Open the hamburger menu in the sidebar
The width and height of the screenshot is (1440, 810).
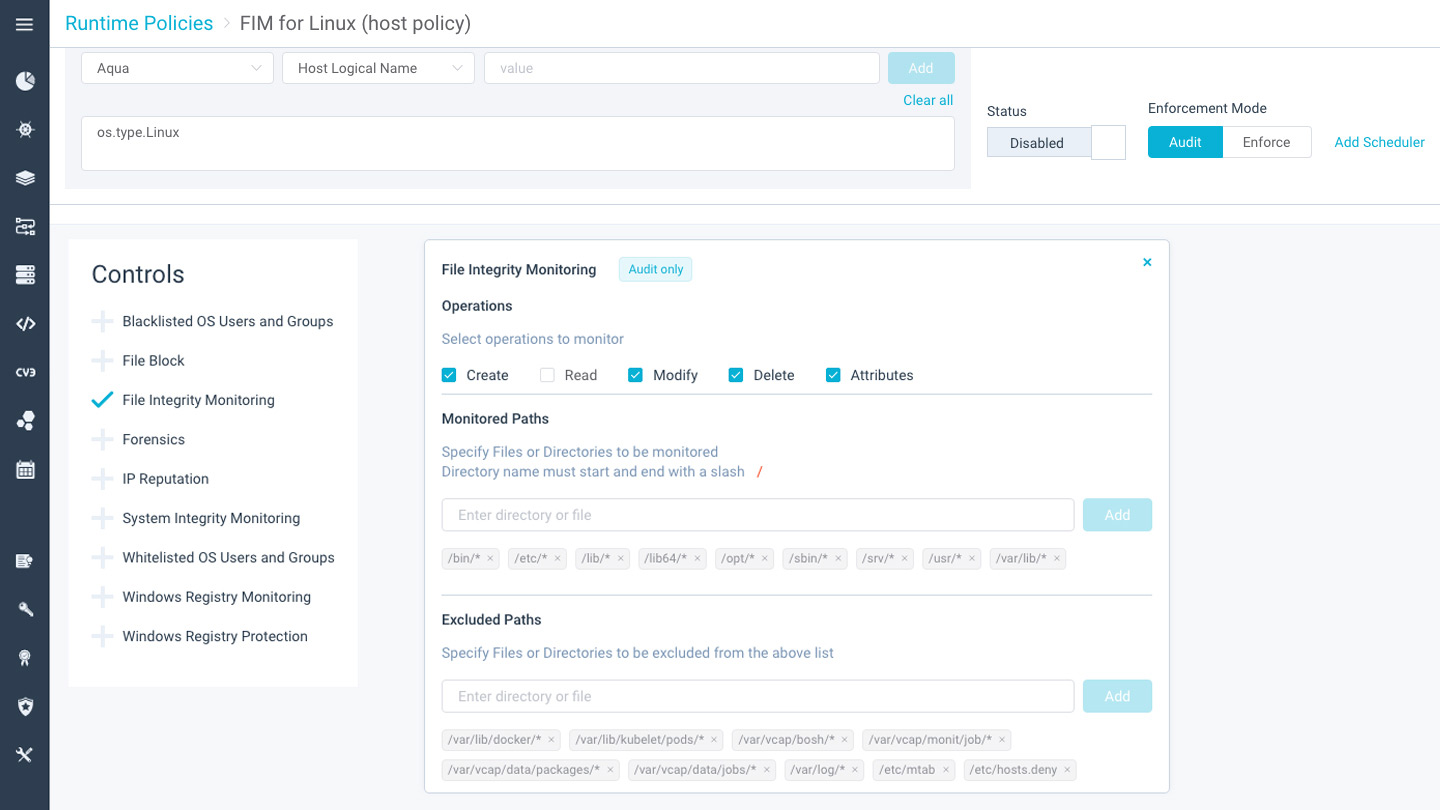(x=24, y=24)
